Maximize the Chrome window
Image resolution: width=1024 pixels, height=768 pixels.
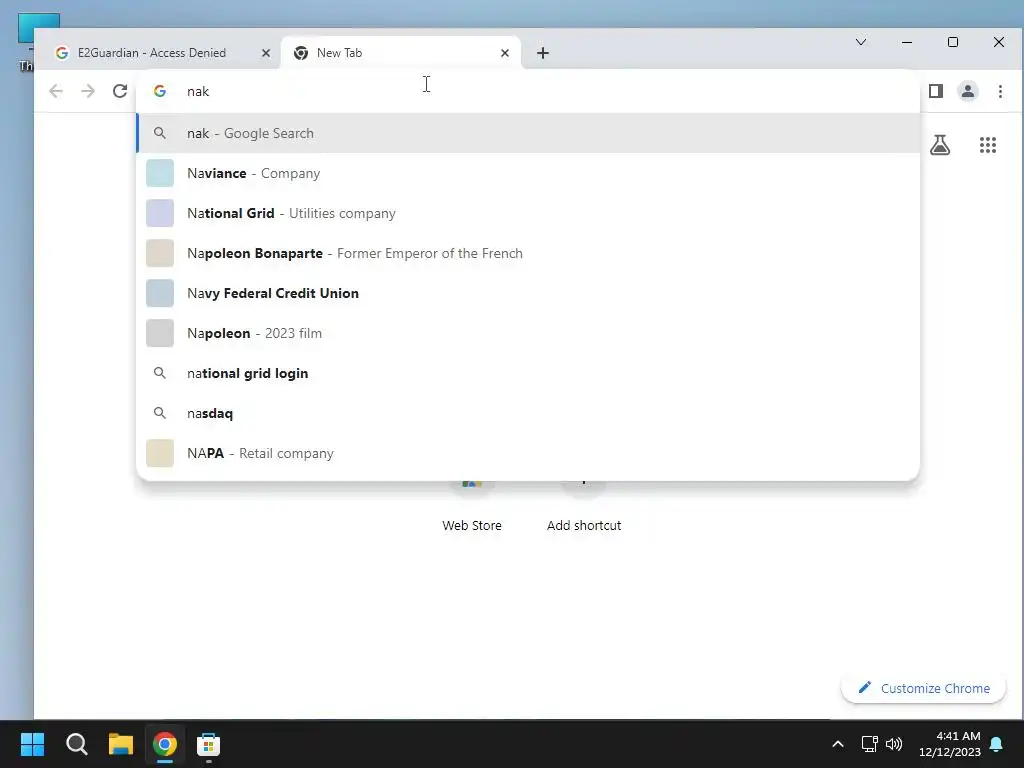click(x=953, y=42)
